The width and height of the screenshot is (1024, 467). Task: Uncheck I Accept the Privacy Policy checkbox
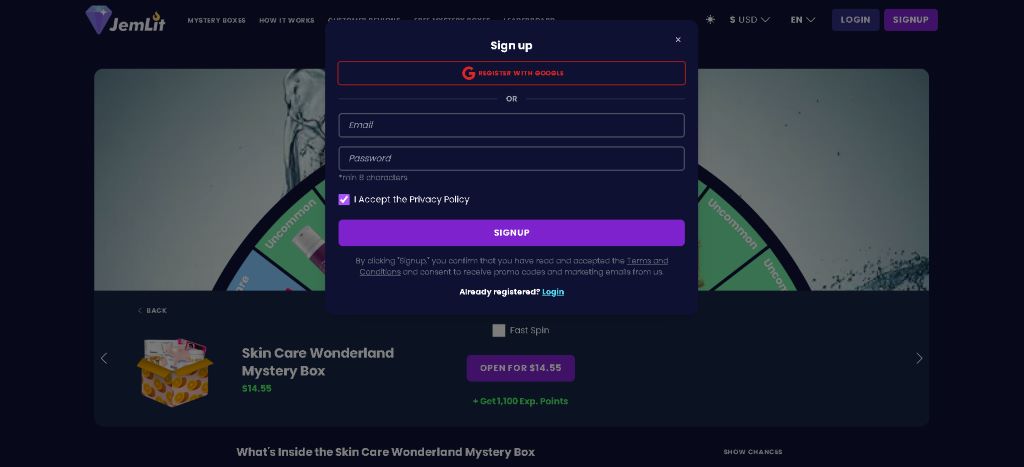pyautogui.click(x=344, y=200)
